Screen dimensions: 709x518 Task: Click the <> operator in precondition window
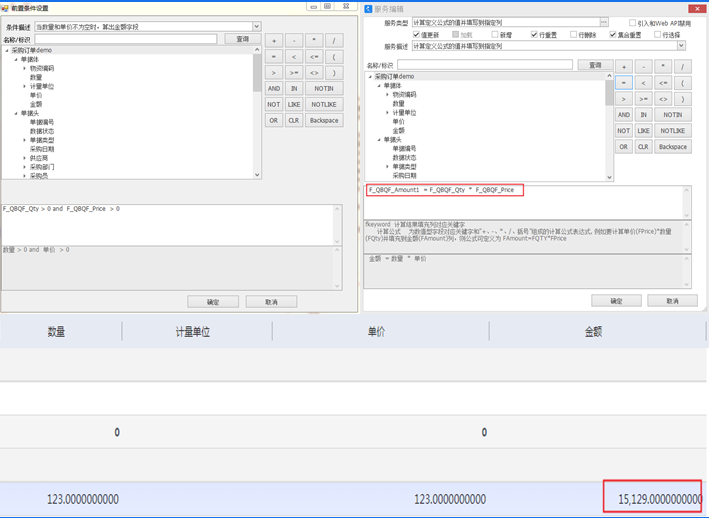point(314,73)
